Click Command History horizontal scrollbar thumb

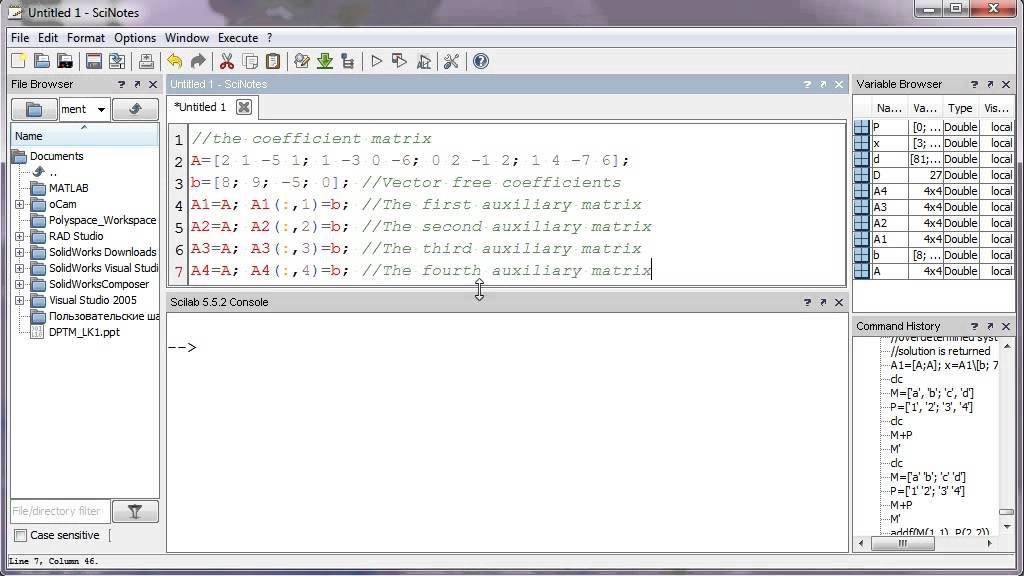(x=903, y=543)
